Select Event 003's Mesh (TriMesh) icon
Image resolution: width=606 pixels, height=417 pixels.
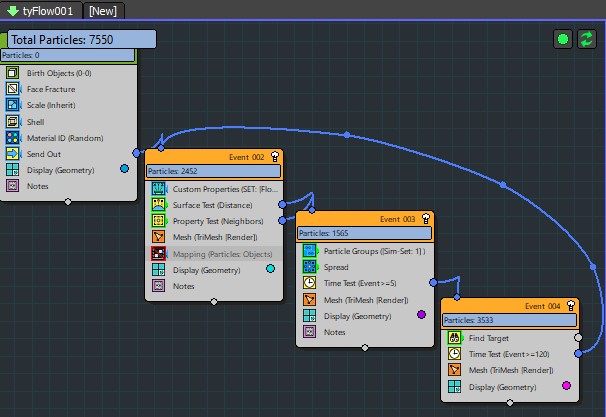pyautogui.click(x=310, y=300)
